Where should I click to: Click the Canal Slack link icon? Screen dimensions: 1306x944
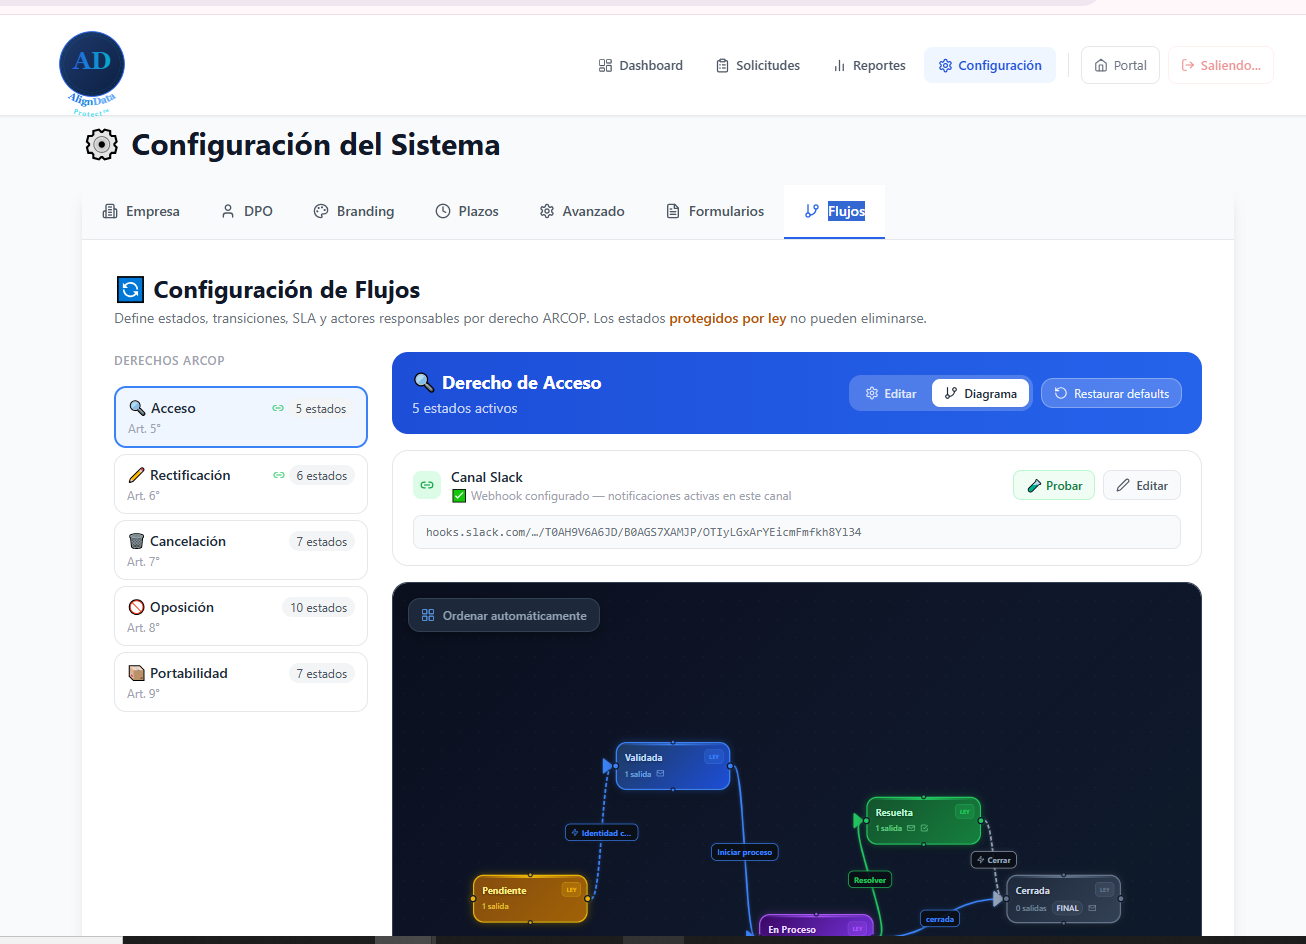427,485
